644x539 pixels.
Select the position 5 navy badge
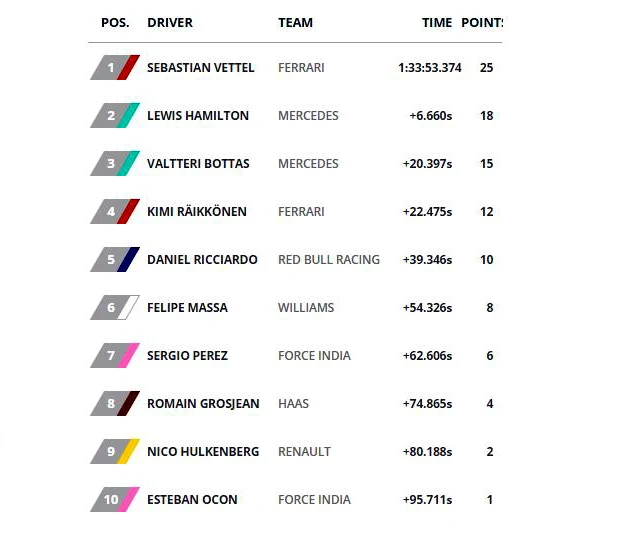pos(114,260)
